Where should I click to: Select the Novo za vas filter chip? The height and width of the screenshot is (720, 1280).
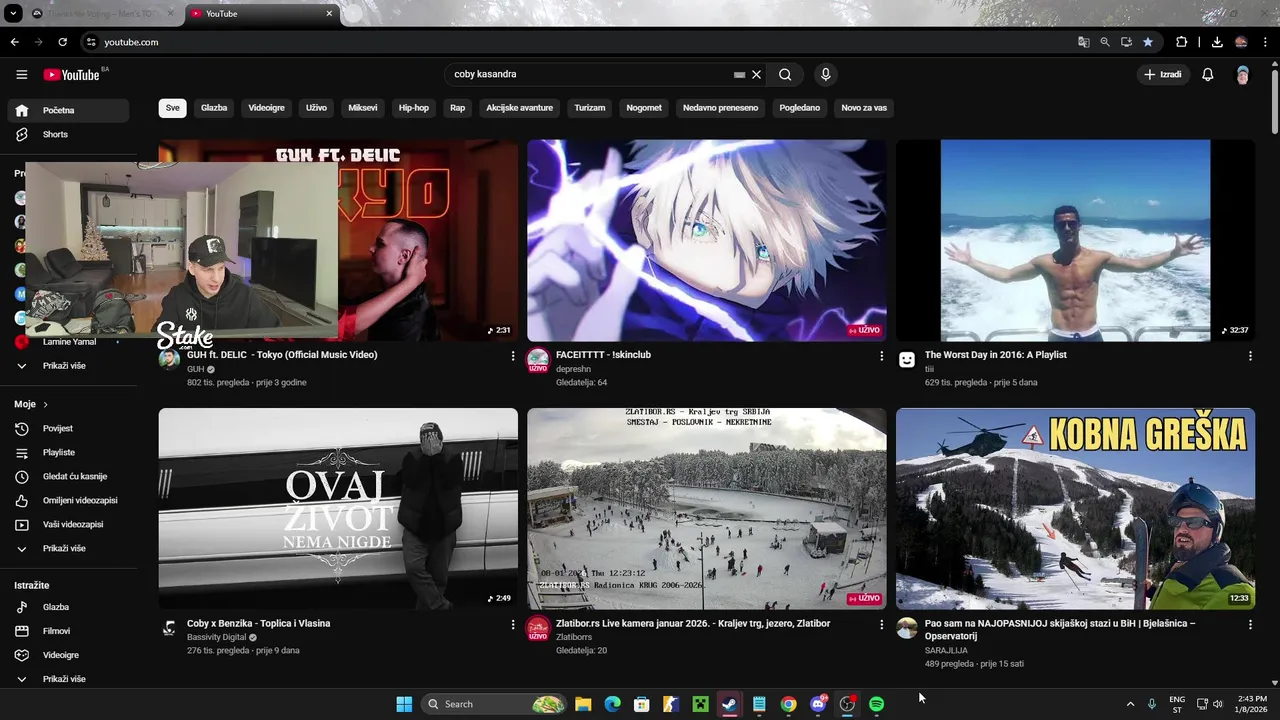[x=864, y=108]
